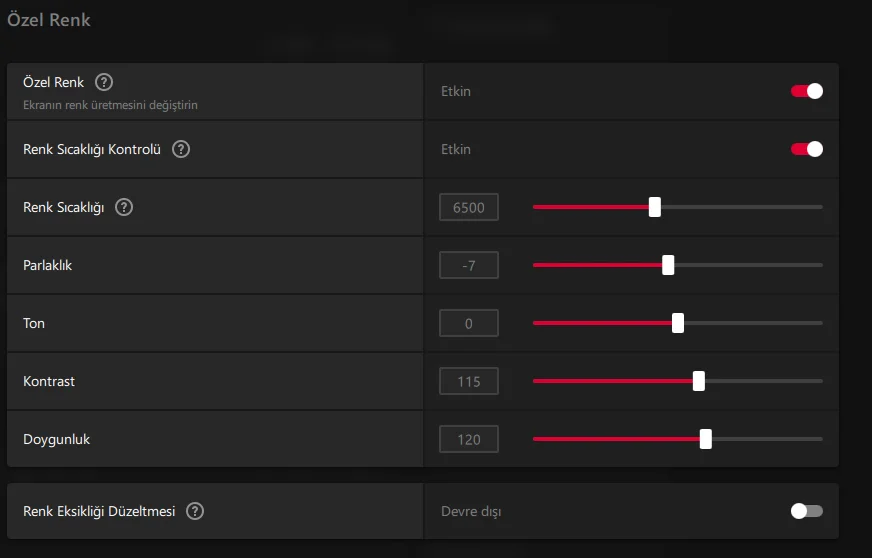Disable the Özel Renk toggle

[806, 91]
